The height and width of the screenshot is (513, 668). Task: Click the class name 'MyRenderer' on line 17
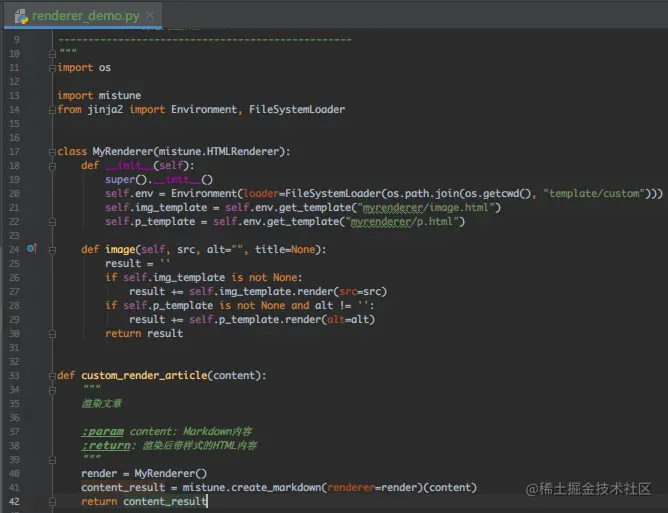[x=123, y=151]
